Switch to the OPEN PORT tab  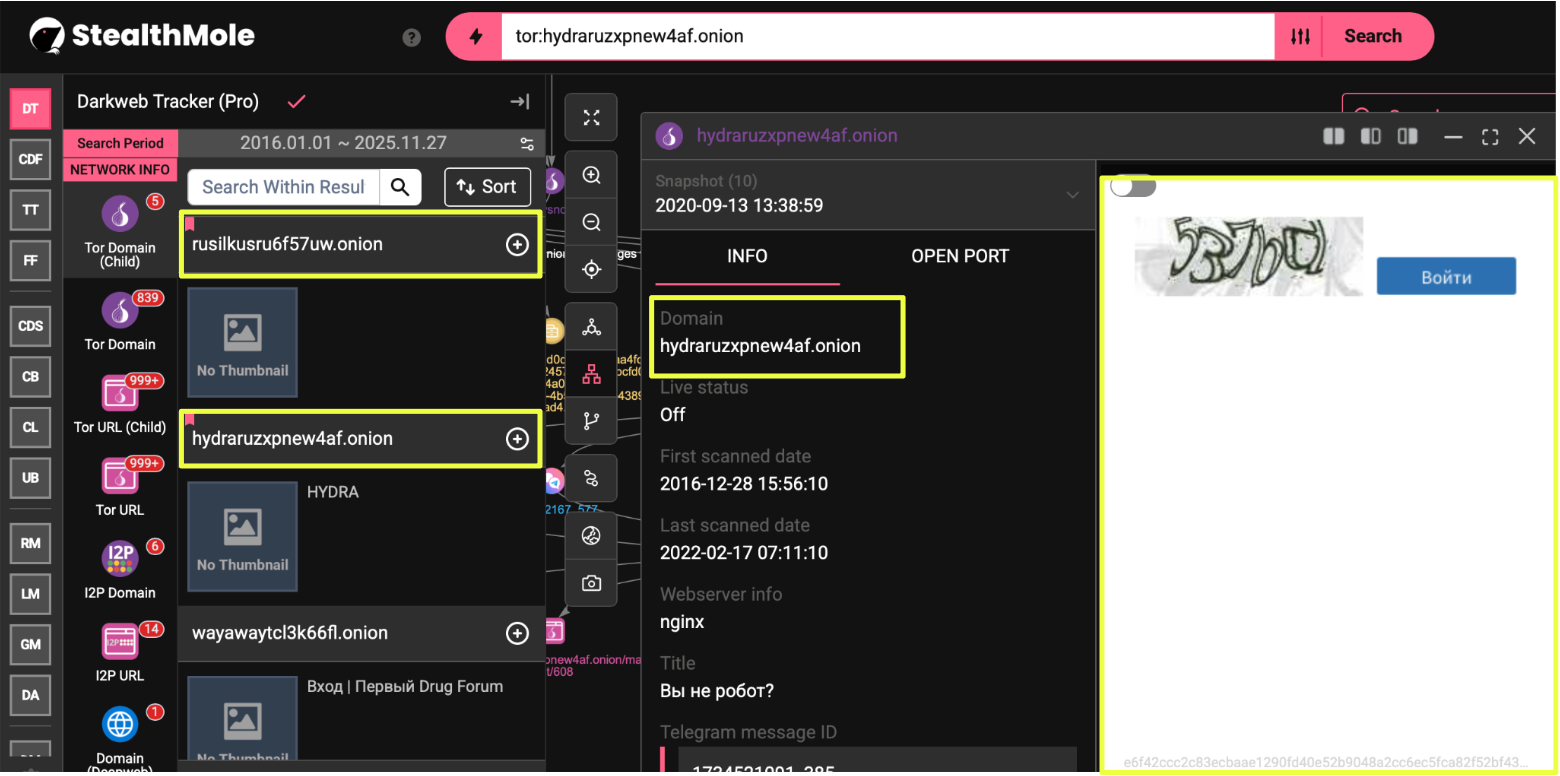(959, 256)
